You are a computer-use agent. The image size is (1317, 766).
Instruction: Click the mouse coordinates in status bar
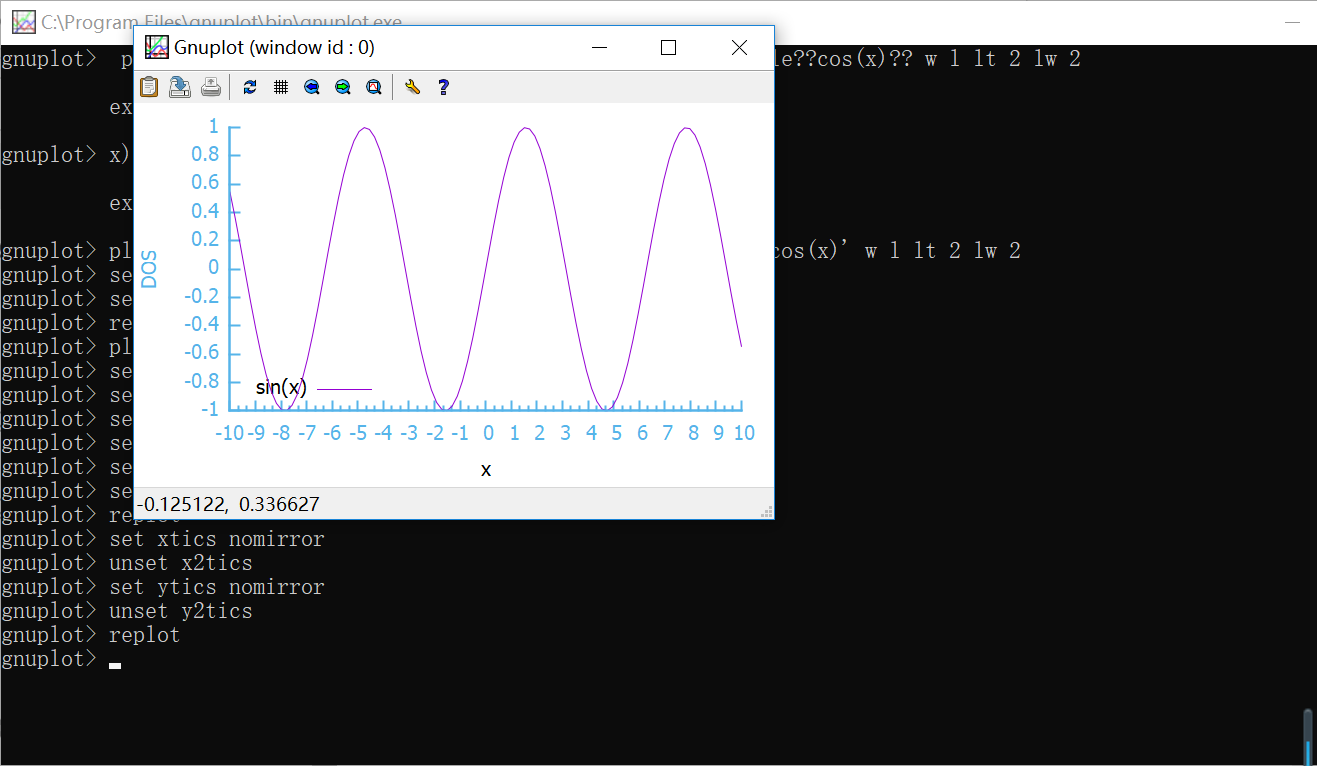coord(228,505)
